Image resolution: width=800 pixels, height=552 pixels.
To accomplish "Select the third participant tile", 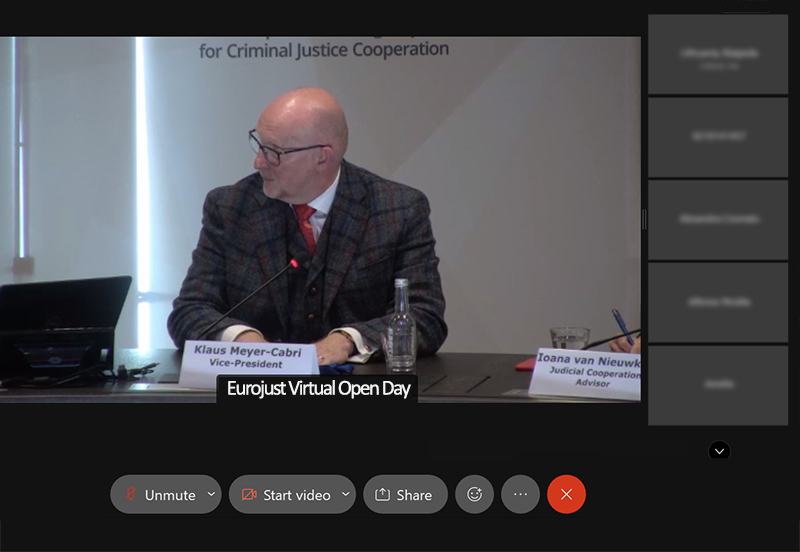I will [718, 220].
